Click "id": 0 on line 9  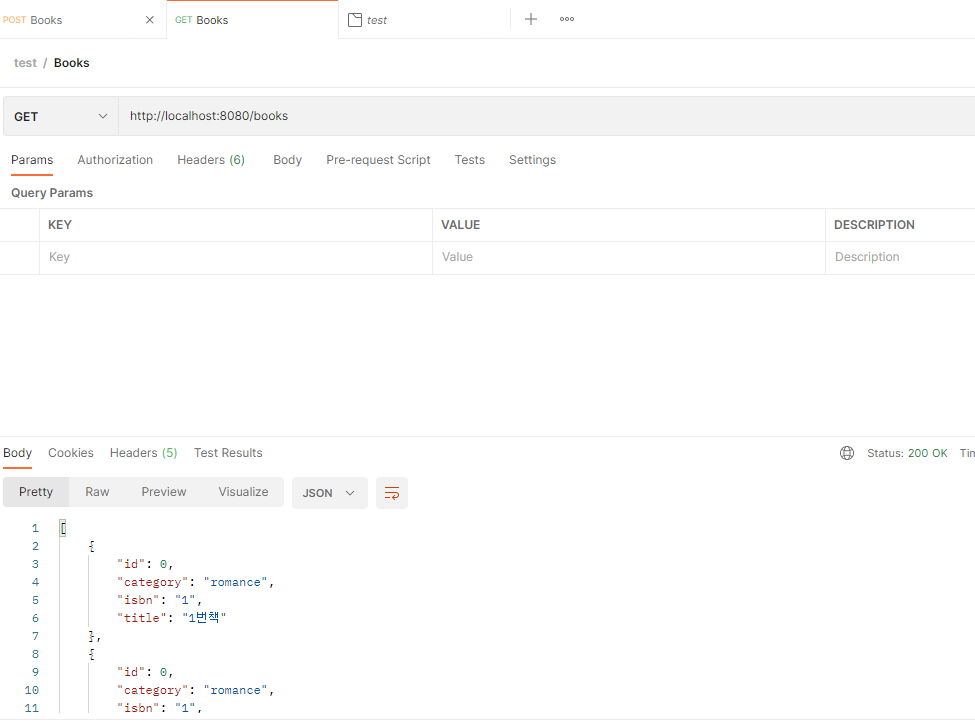click(145, 672)
